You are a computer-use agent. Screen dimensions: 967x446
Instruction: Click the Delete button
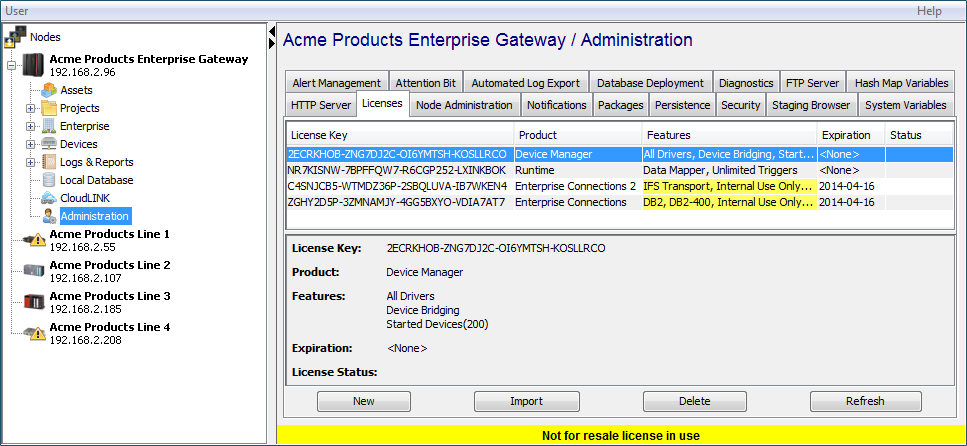coord(695,401)
